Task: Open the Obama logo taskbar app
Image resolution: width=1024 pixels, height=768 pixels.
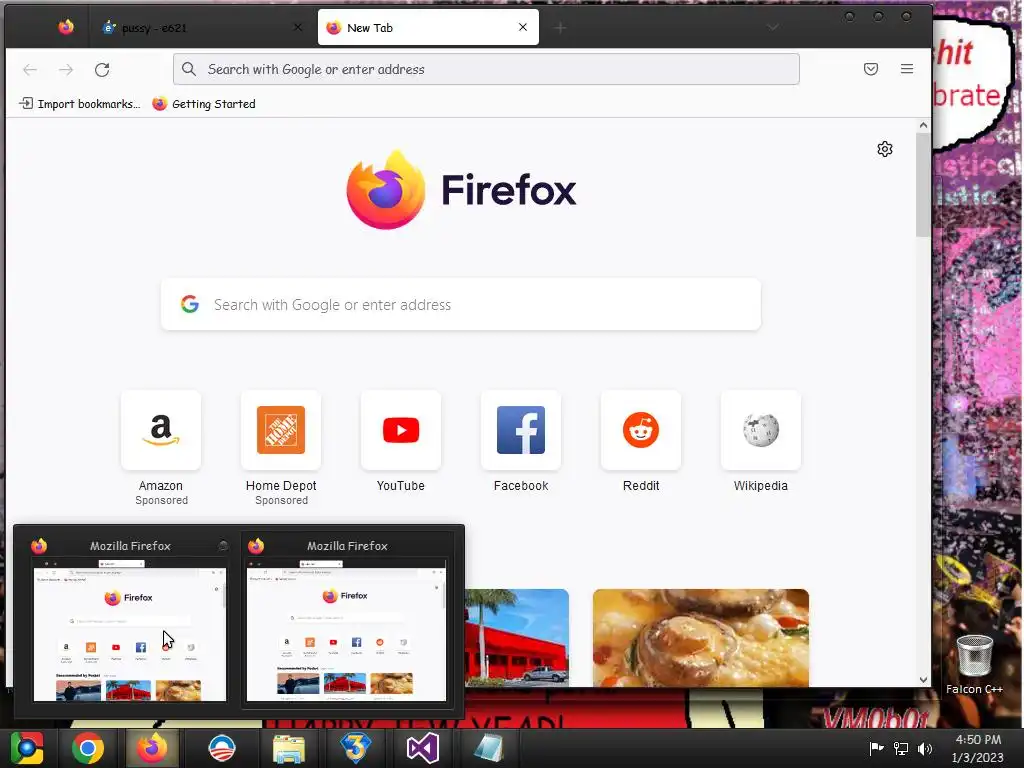Action: click(x=221, y=748)
